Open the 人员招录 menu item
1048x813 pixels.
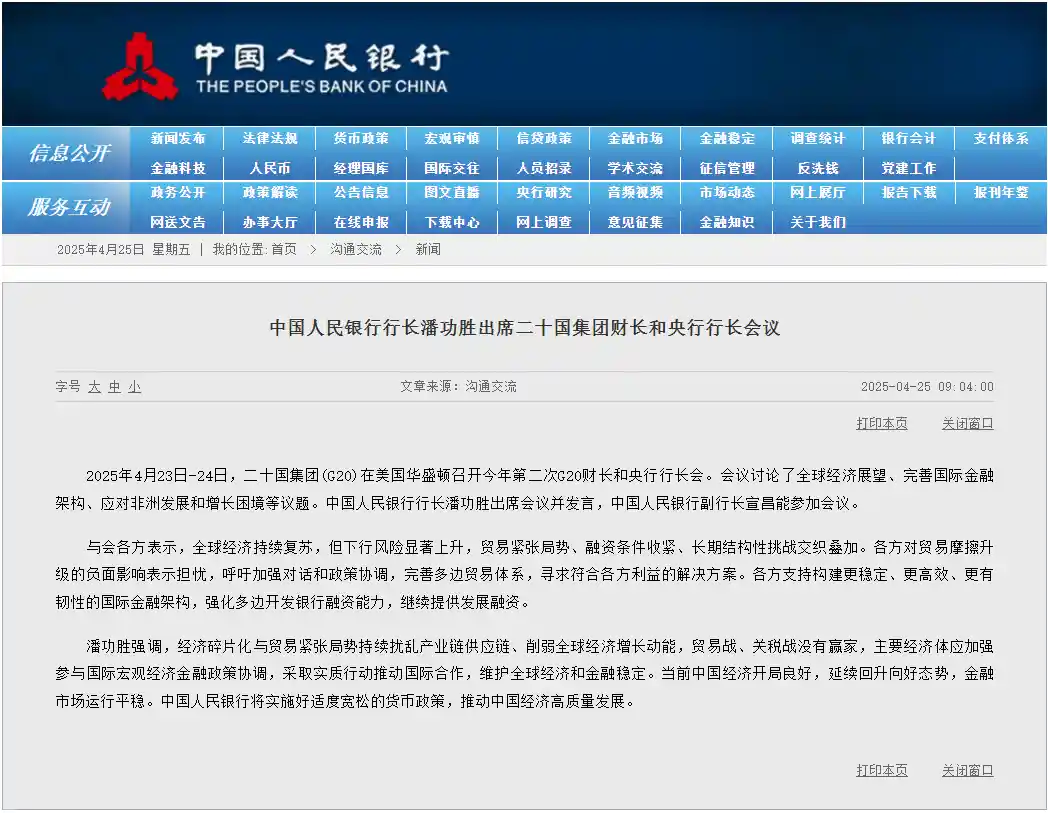coord(543,167)
